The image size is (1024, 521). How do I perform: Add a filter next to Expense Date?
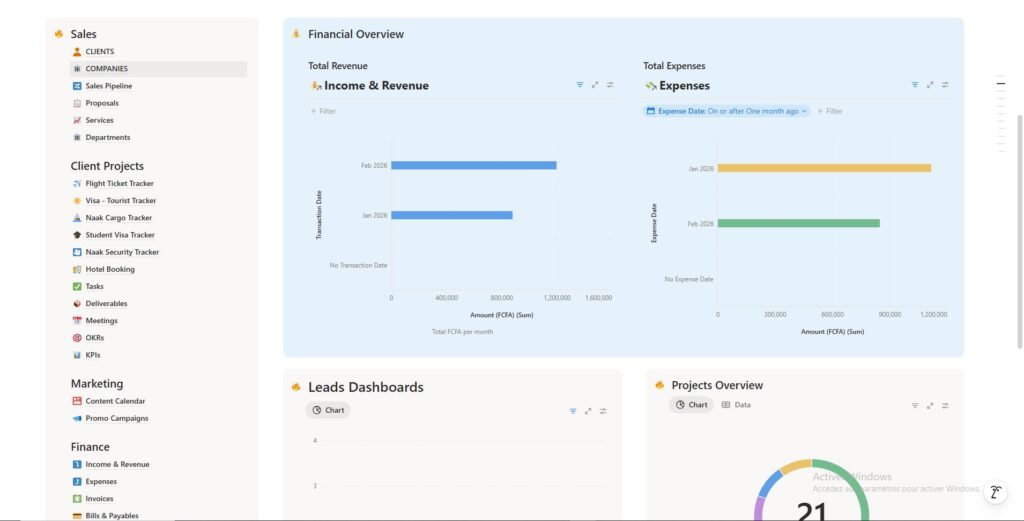830,111
